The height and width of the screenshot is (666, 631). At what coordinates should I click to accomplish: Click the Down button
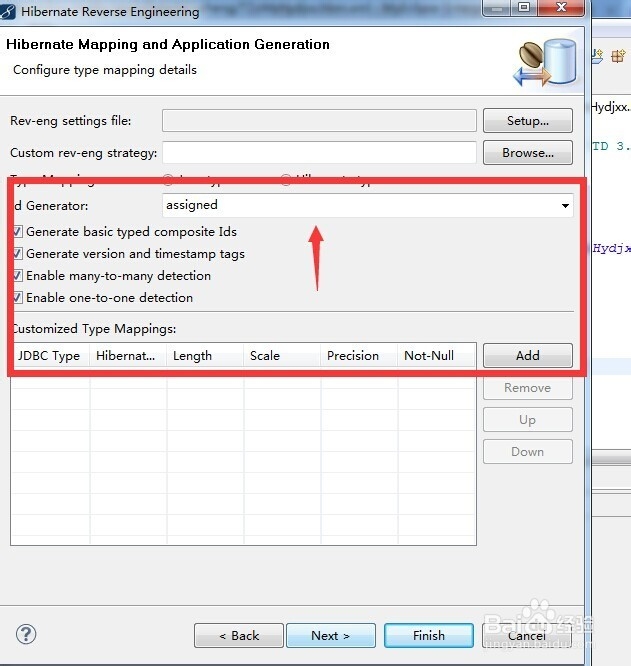(528, 452)
